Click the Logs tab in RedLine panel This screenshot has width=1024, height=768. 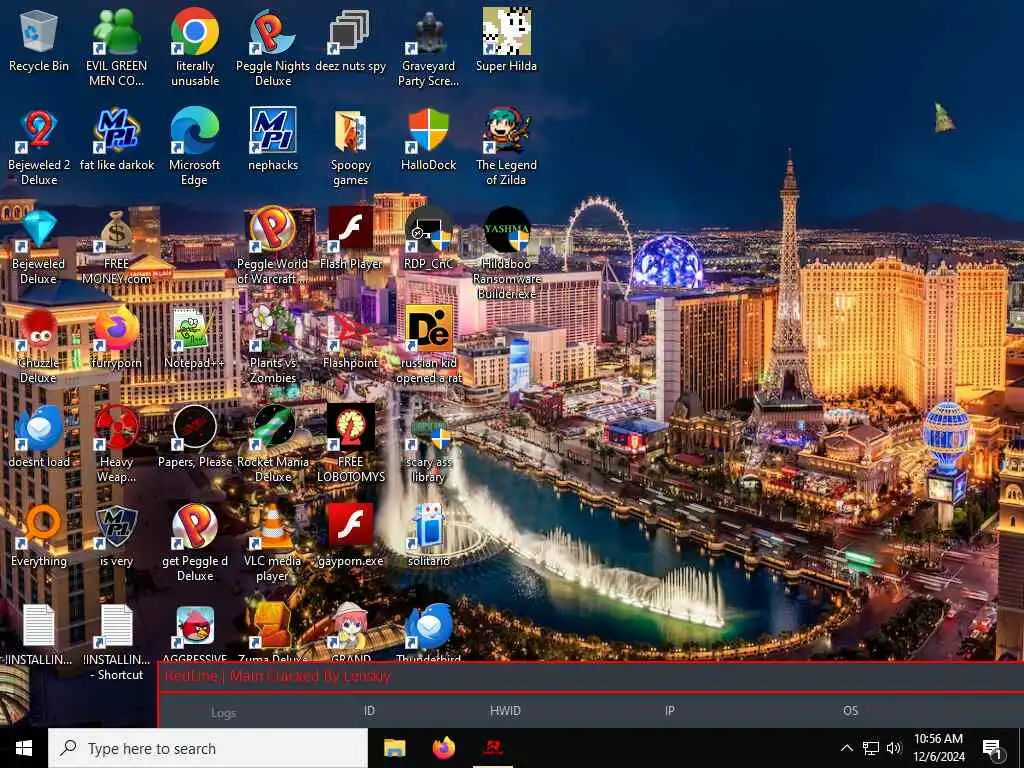pos(223,713)
